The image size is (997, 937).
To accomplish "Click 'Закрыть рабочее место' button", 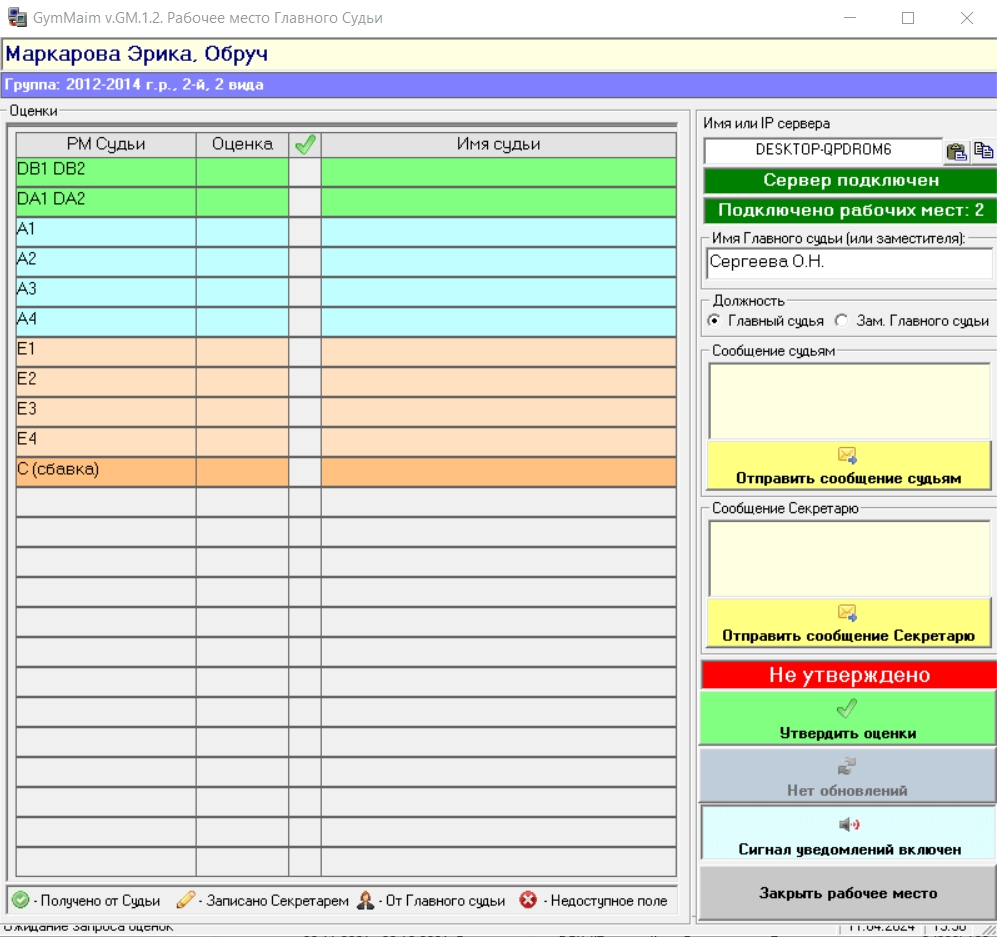I will 848,893.
